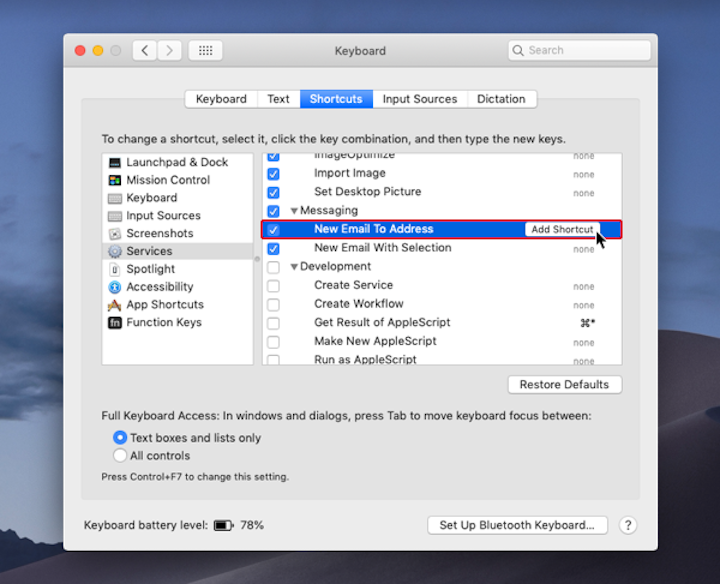Select App Shortcuts label in sidebar

165,305
